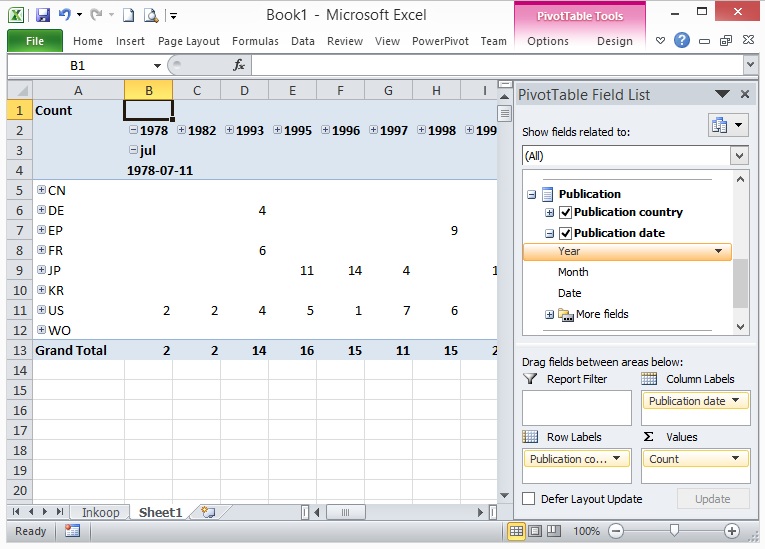The width and height of the screenshot is (765, 549).
Task: Switch to the Formulas ribbon tab
Action: [255, 41]
